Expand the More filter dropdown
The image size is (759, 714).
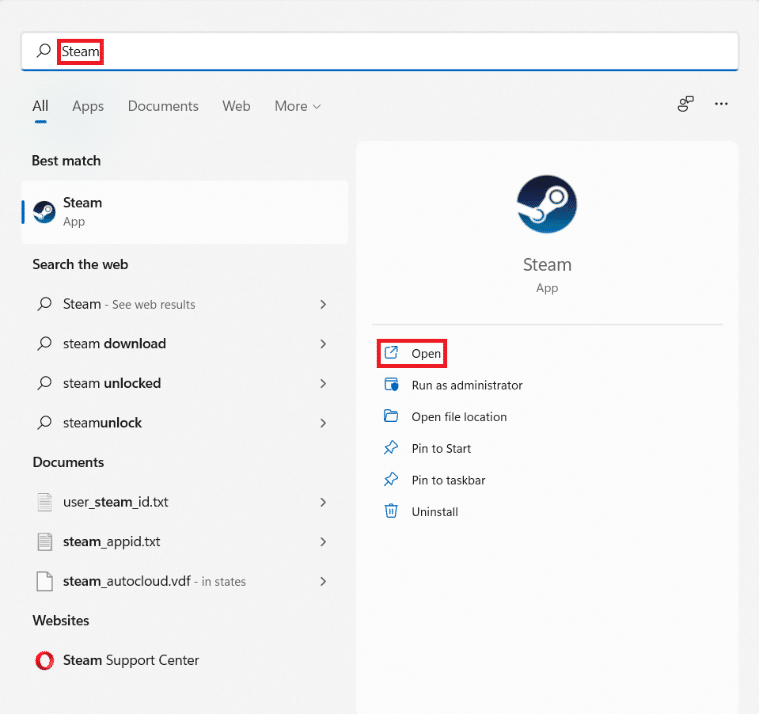pyautogui.click(x=298, y=106)
